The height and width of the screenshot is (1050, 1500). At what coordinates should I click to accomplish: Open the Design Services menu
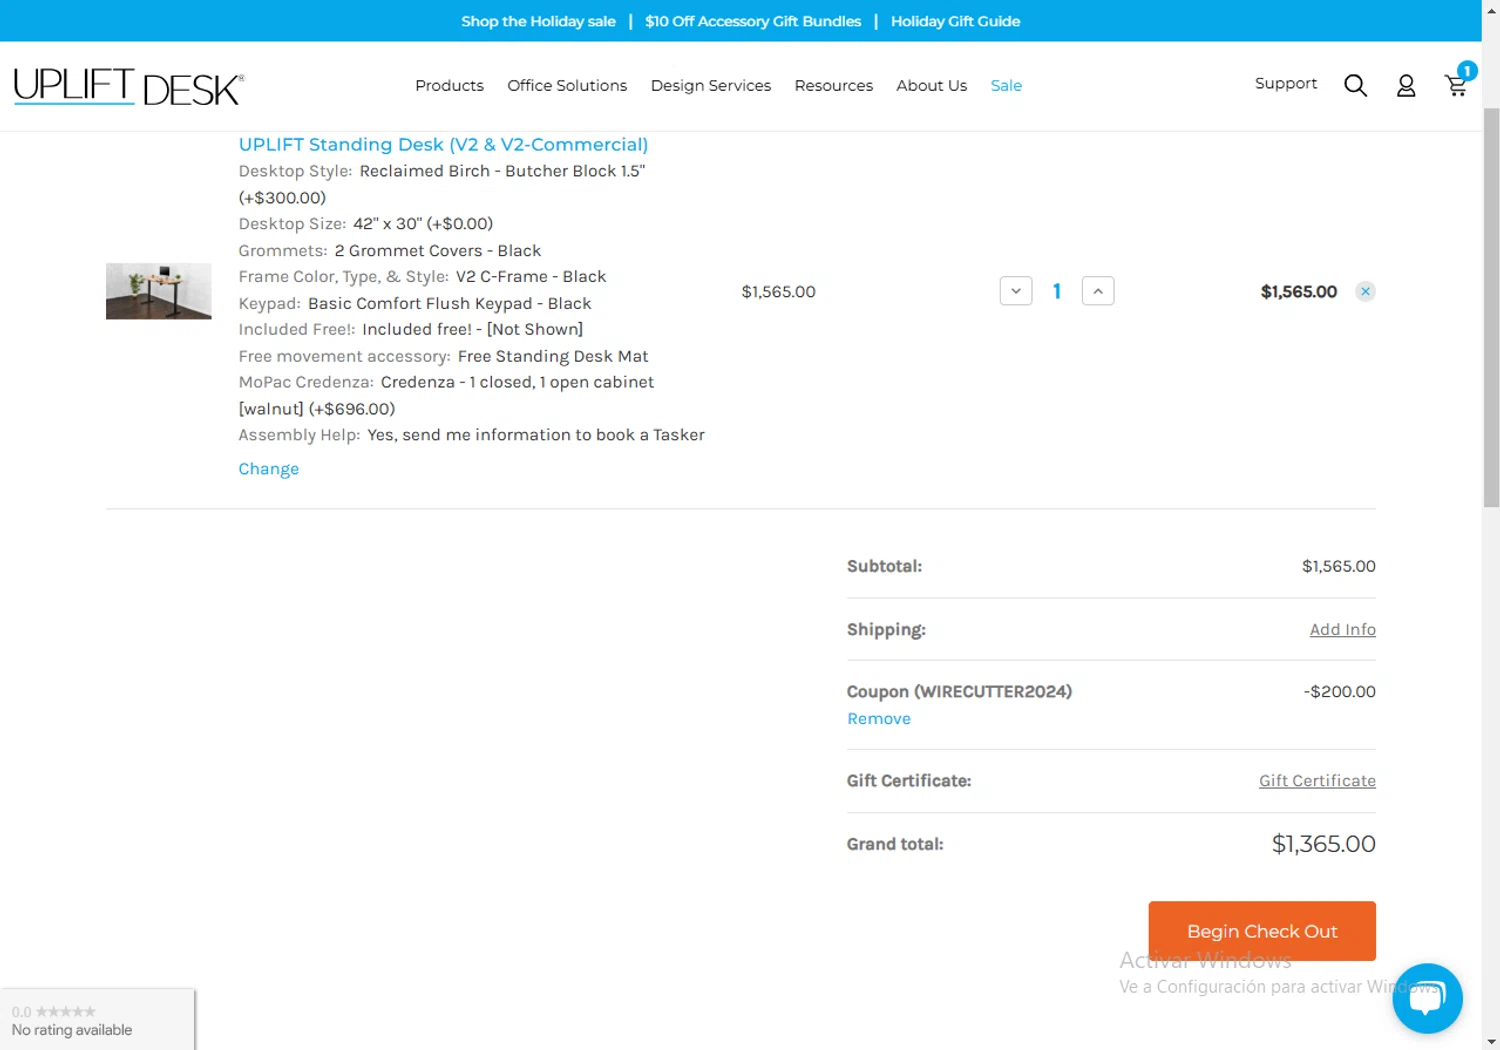[x=711, y=86]
